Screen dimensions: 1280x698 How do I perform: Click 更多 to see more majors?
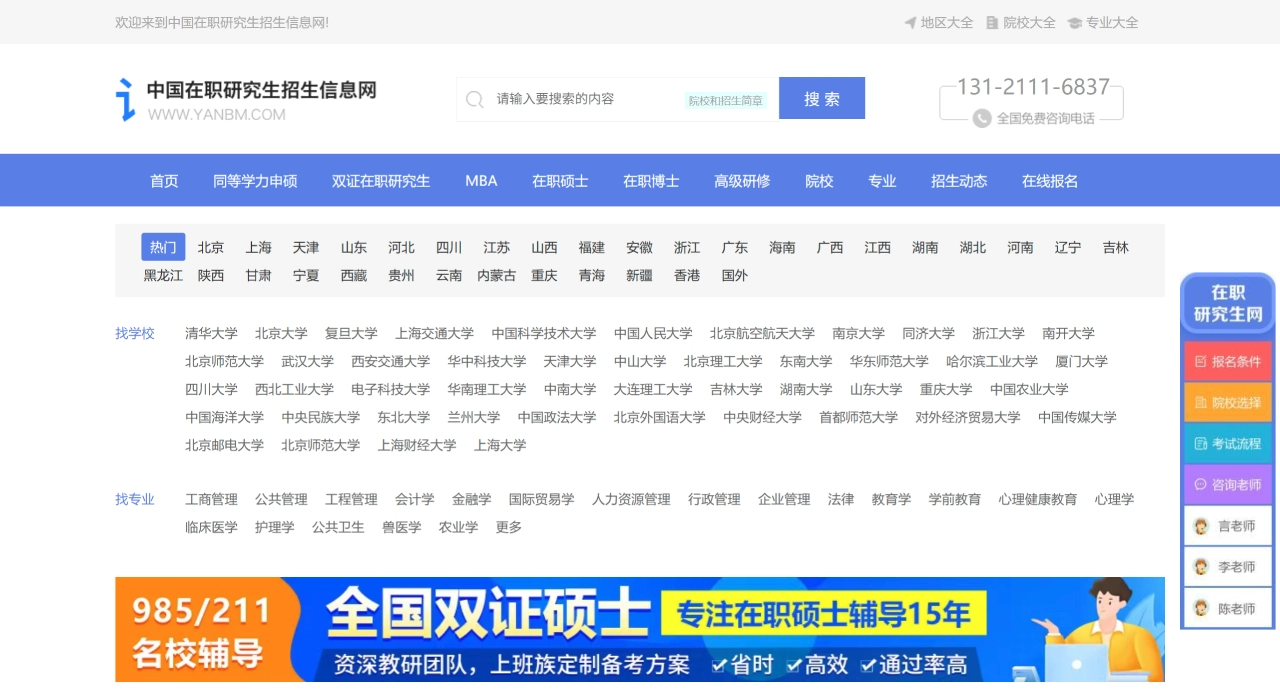(x=509, y=527)
